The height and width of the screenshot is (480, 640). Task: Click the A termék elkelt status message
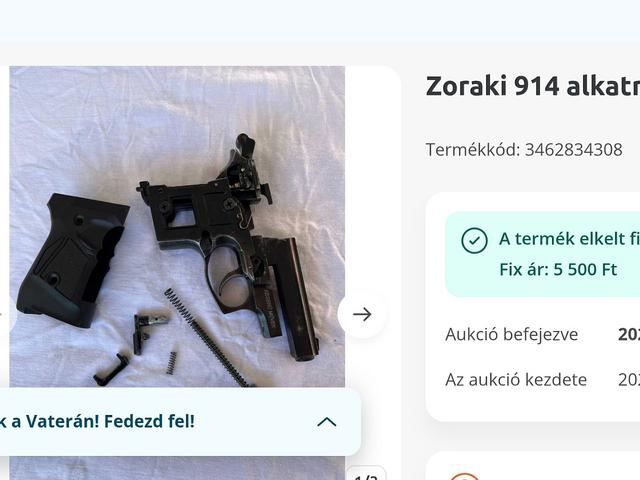point(569,239)
